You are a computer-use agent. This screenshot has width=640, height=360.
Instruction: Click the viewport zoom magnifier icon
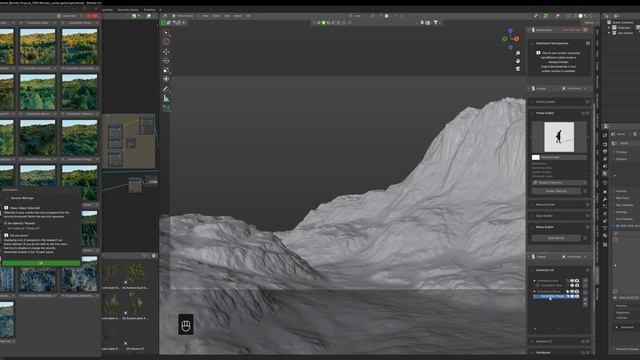pyautogui.click(x=518, y=53)
